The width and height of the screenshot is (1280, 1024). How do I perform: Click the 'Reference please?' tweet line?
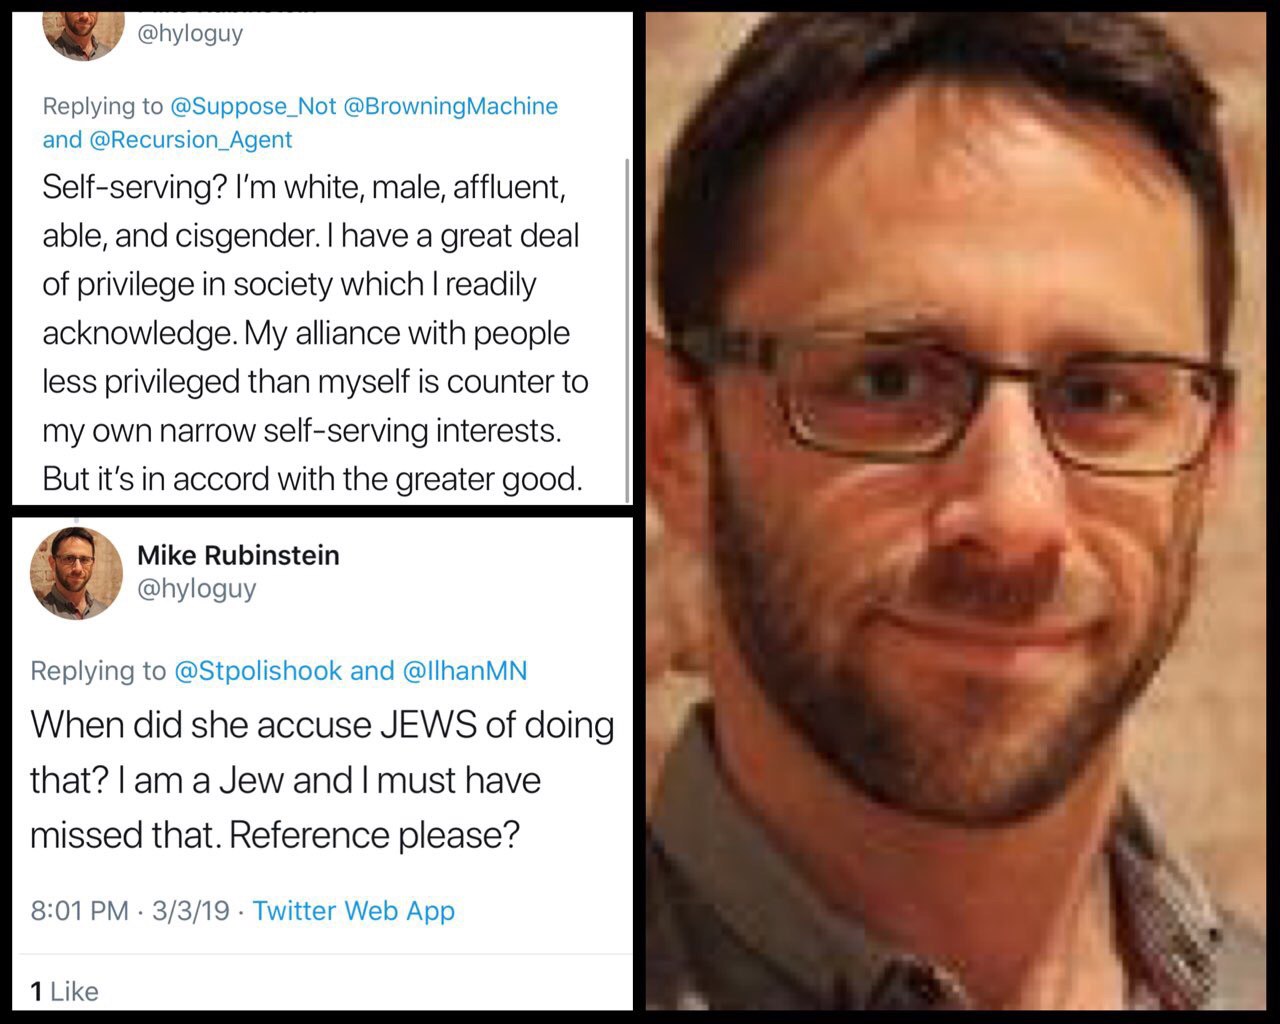coord(375,834)
